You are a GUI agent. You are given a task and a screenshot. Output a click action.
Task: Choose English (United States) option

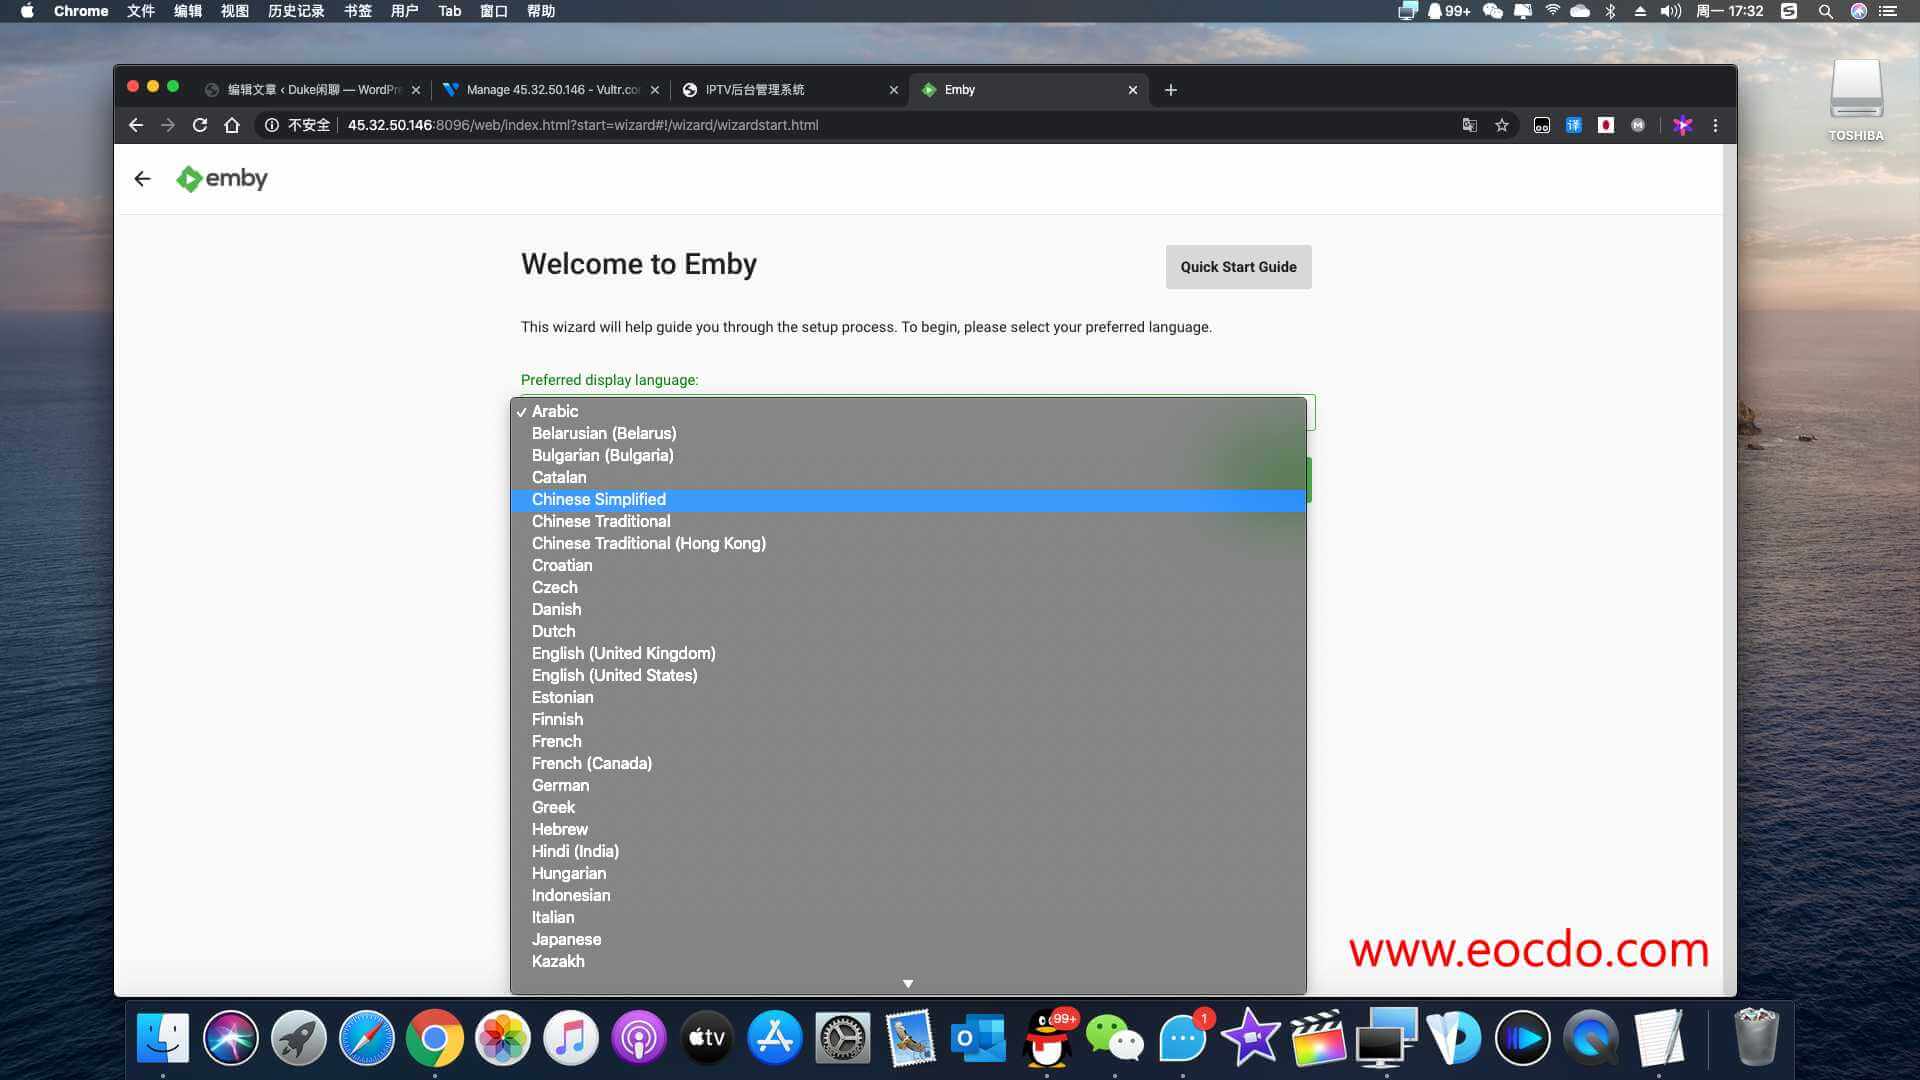pyautogui.click(x=908, y=675)
